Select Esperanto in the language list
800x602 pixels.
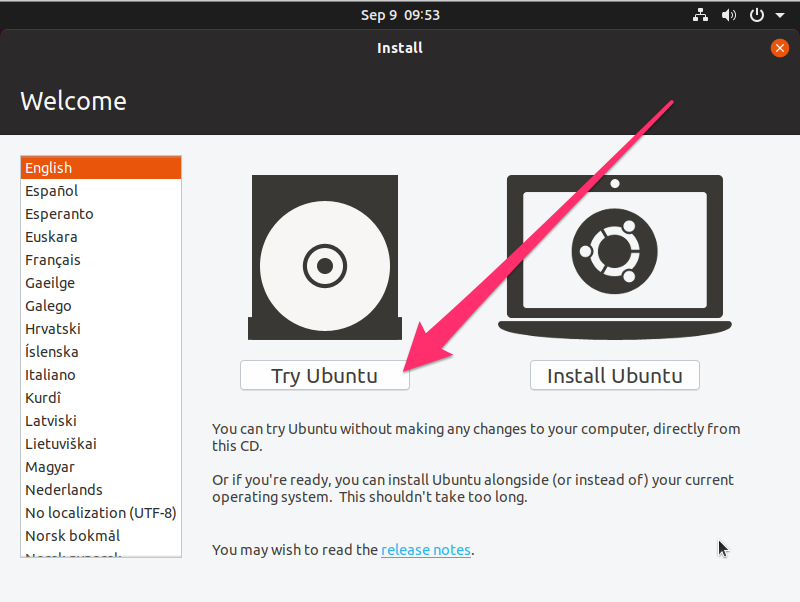[x=101, y=214]
